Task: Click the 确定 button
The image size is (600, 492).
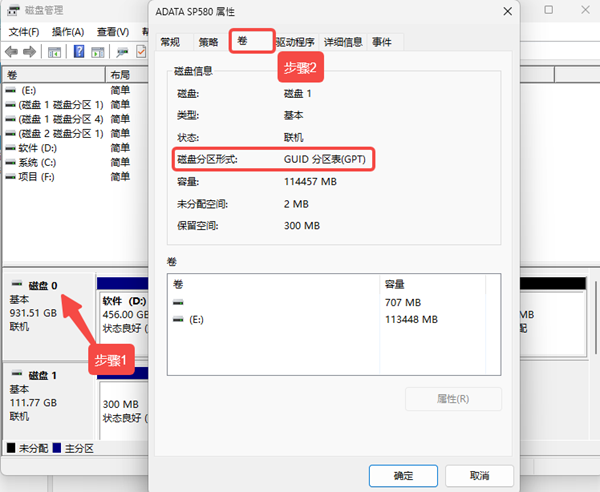Action: click(x=403, y=476)
